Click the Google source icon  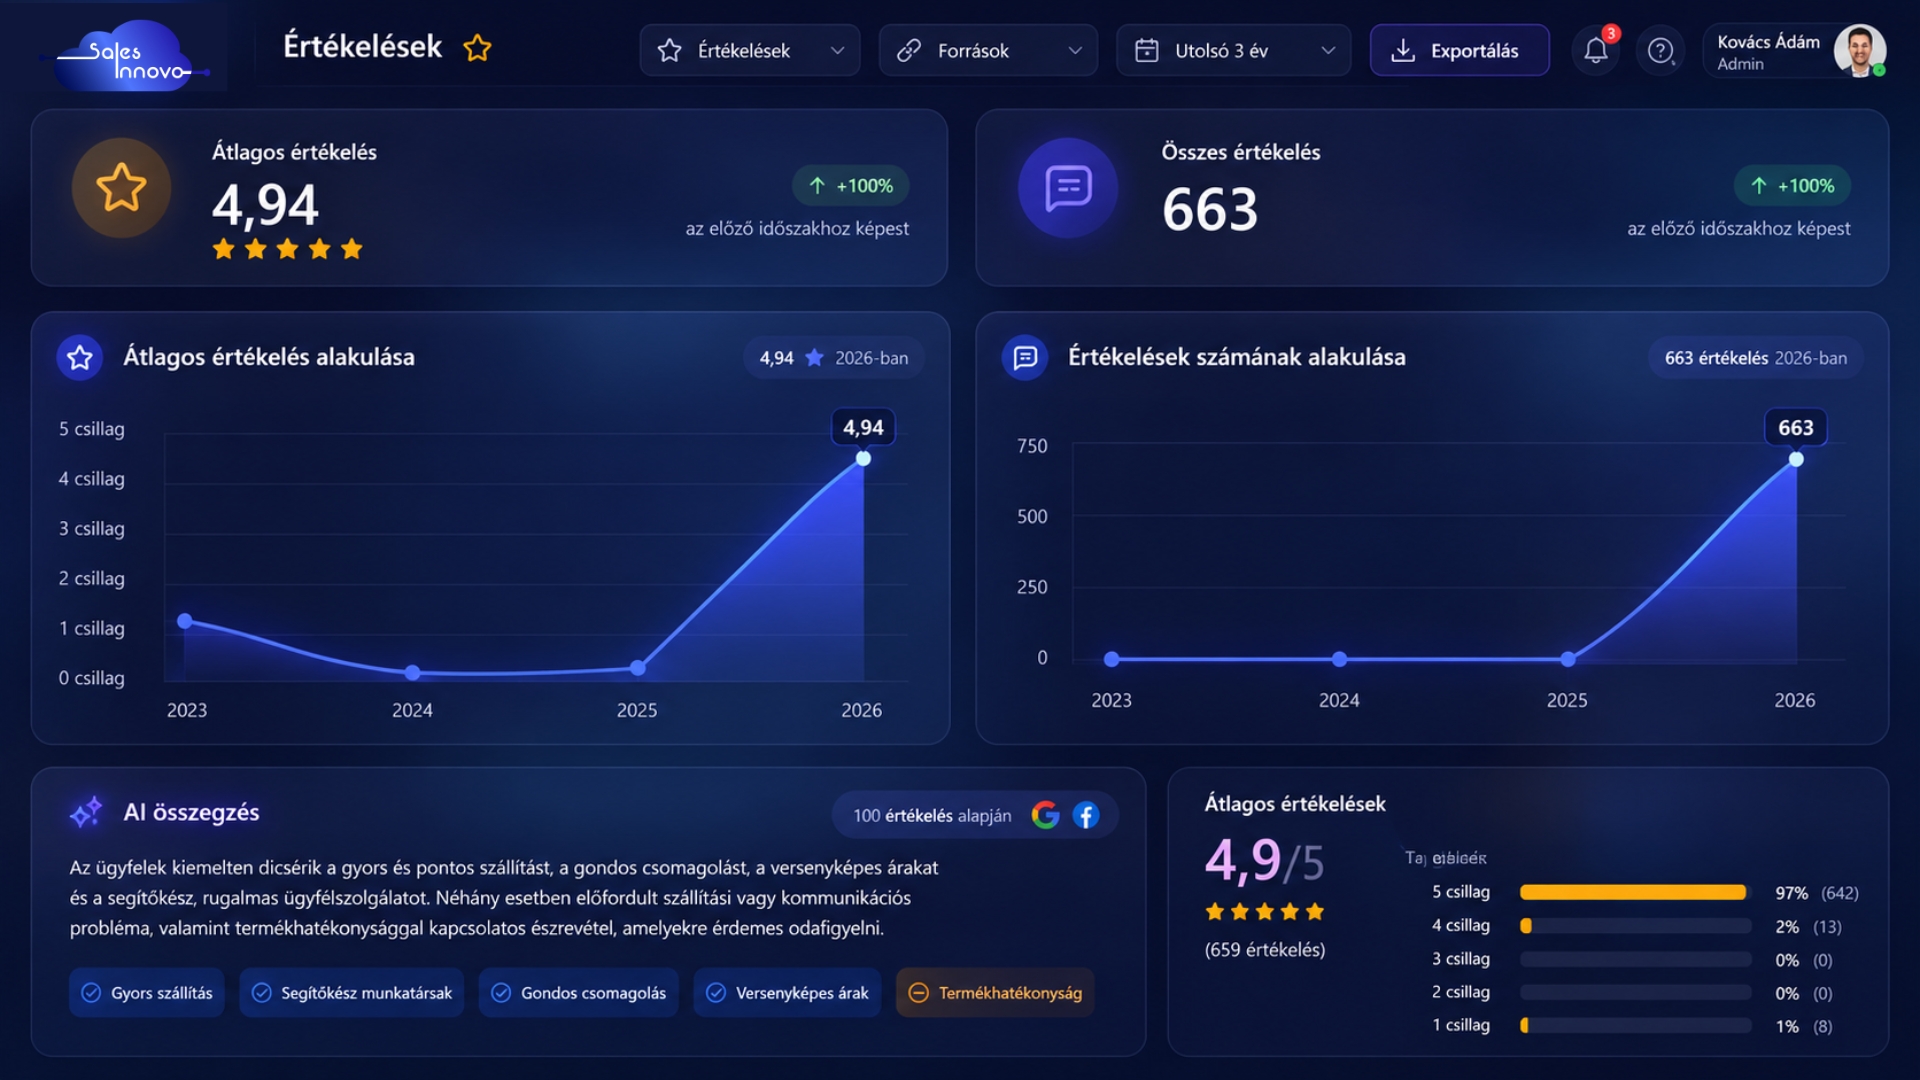pos(1045,815)
